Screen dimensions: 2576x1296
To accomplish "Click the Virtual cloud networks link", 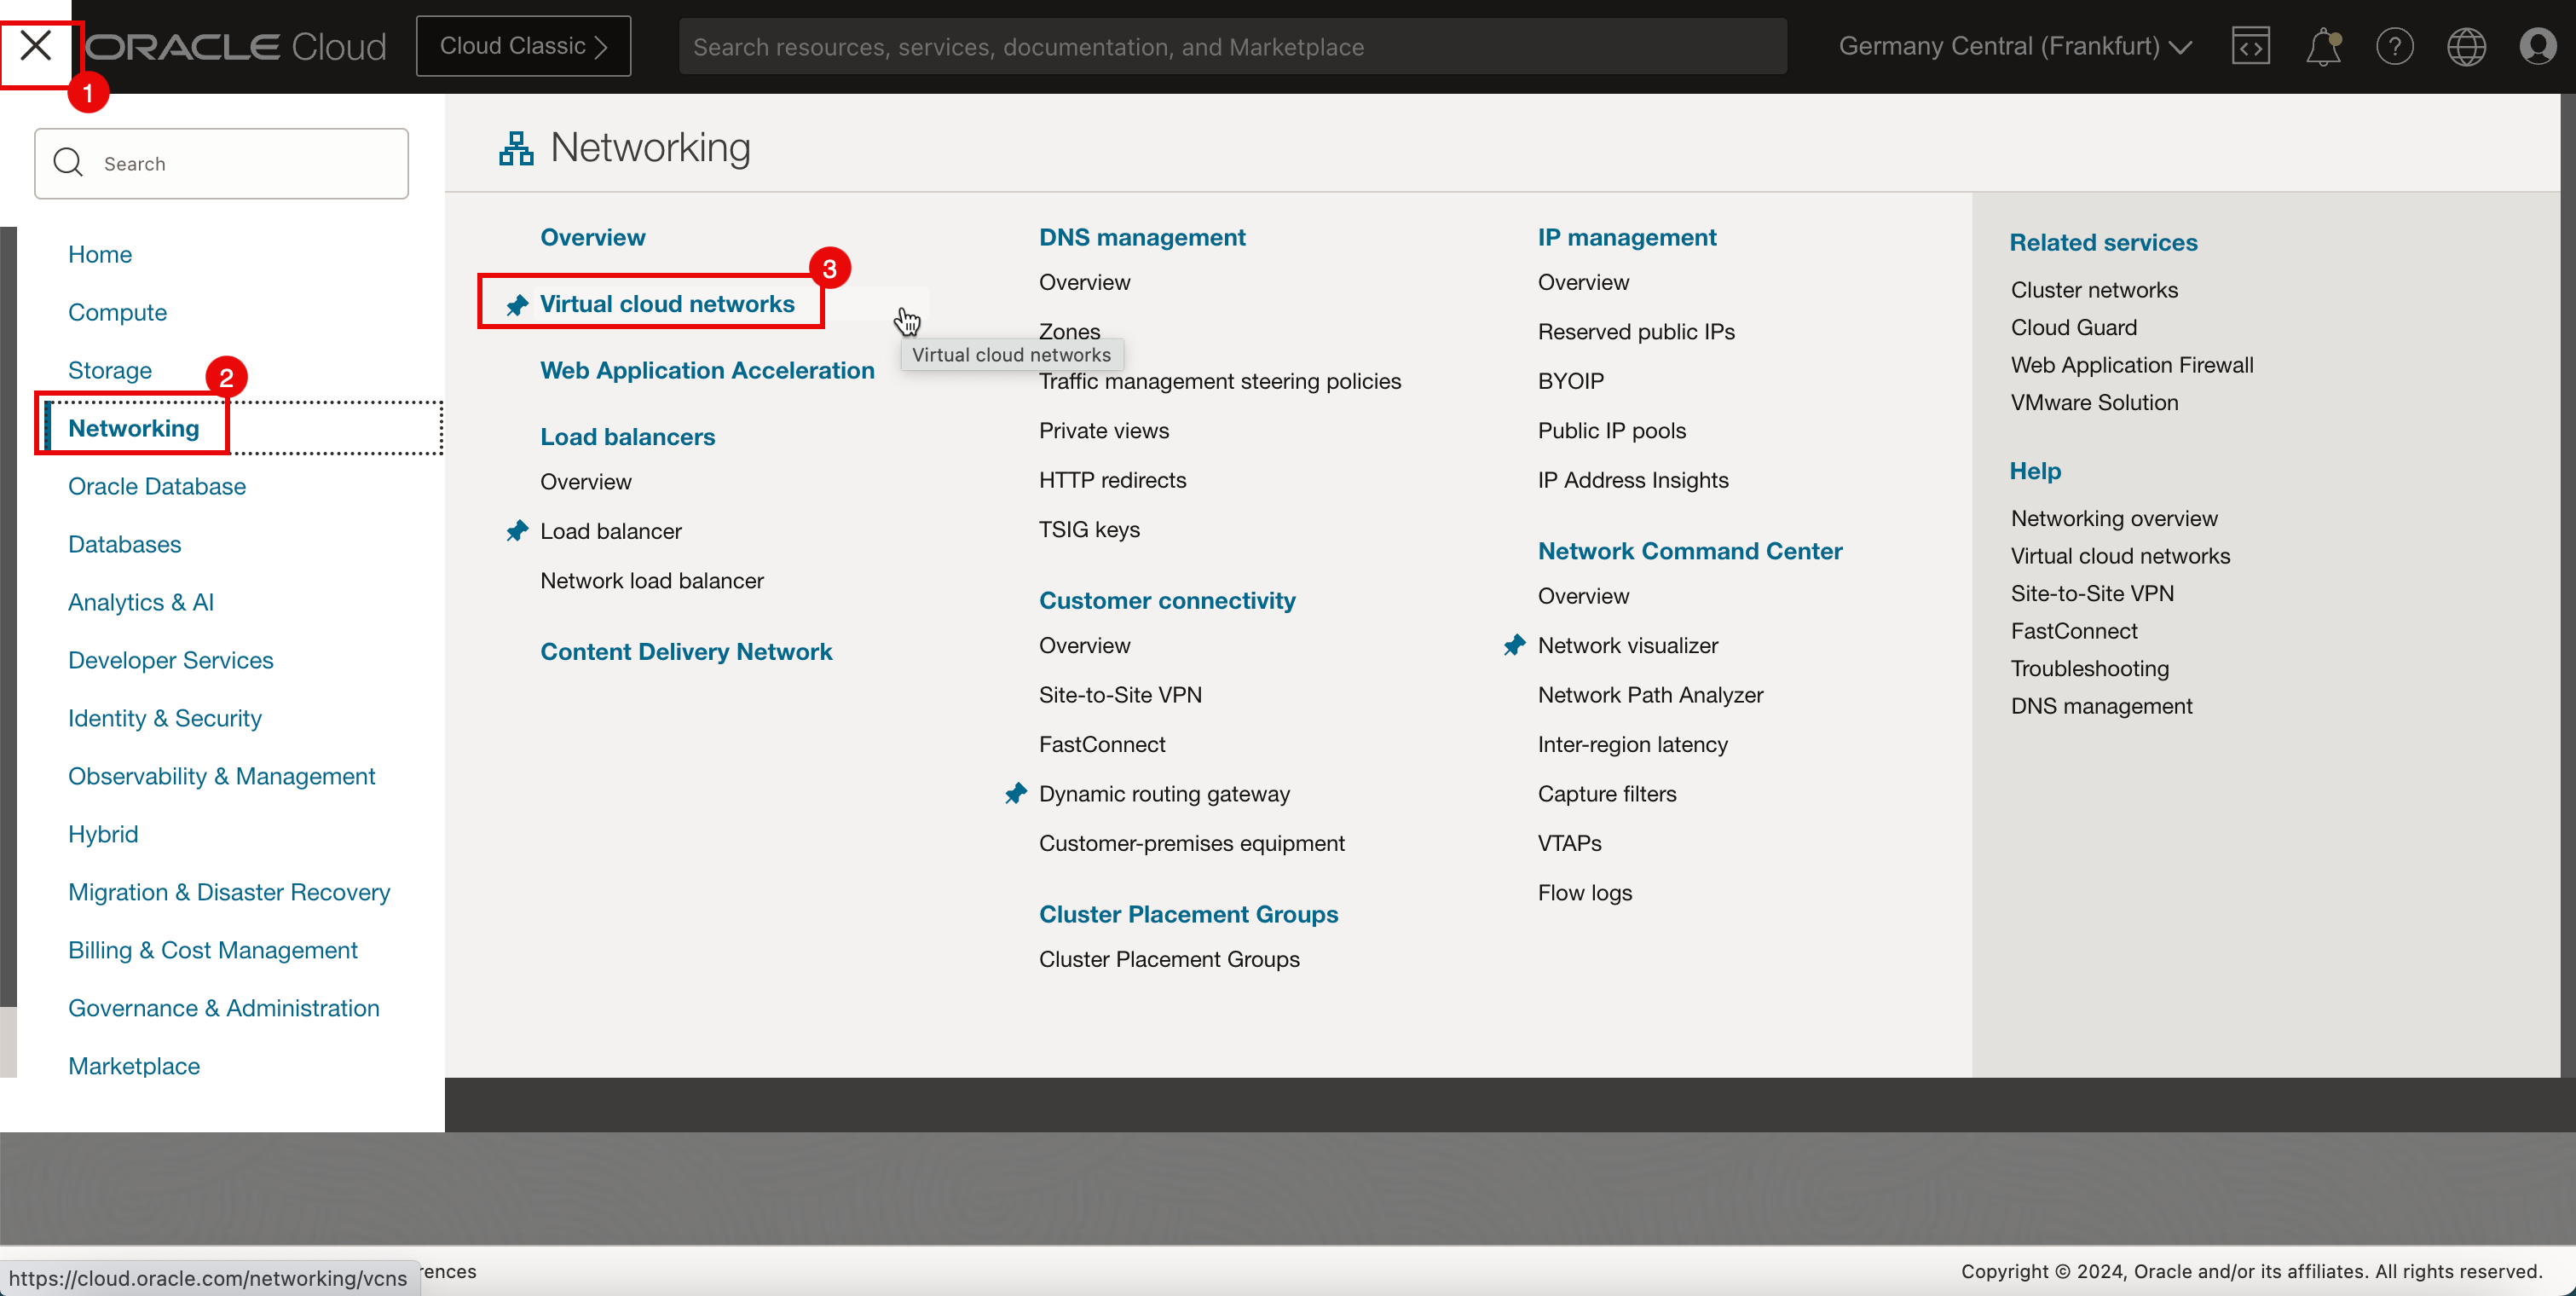I will 667,303.
